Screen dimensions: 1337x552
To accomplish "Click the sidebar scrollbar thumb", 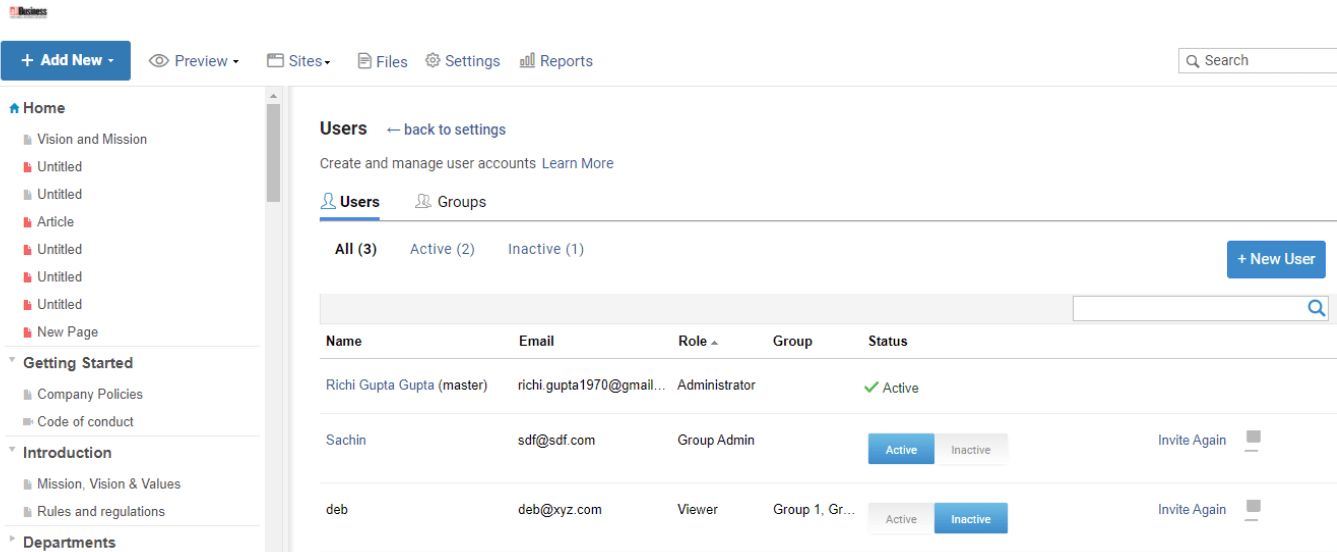I will click(x=273, y=153).
